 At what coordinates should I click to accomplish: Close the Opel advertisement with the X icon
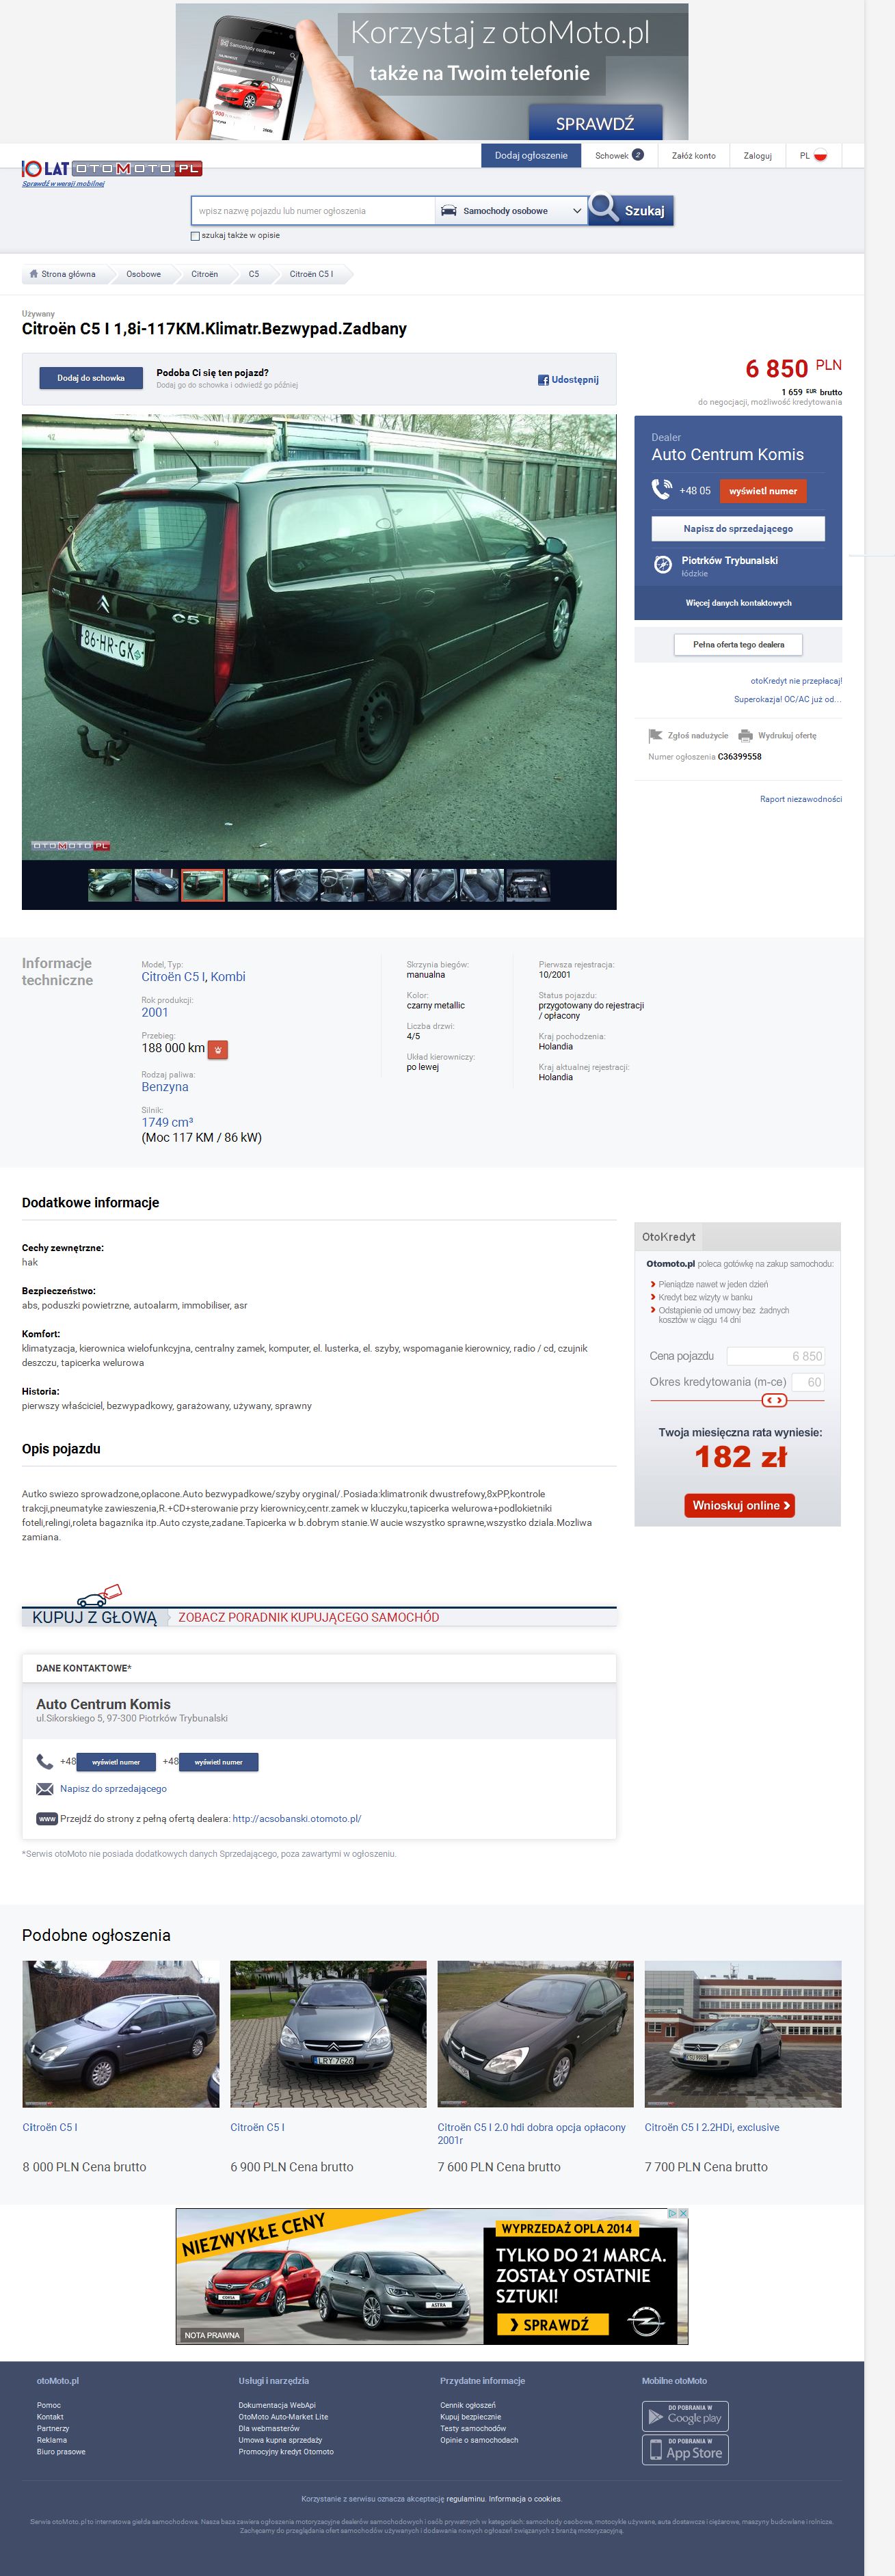(683, 2213)
